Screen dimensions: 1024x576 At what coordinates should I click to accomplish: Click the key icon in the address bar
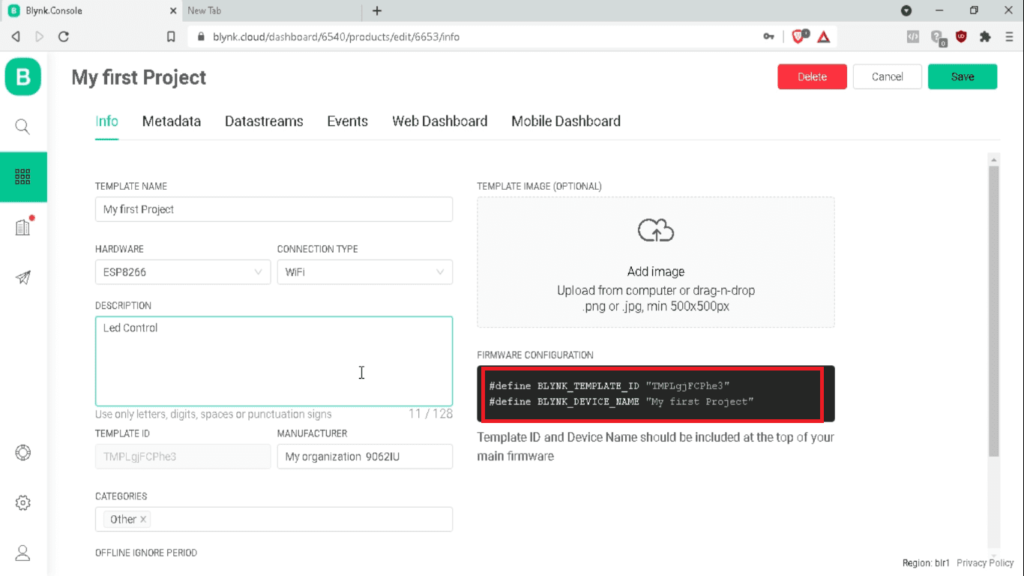(767, 36)
